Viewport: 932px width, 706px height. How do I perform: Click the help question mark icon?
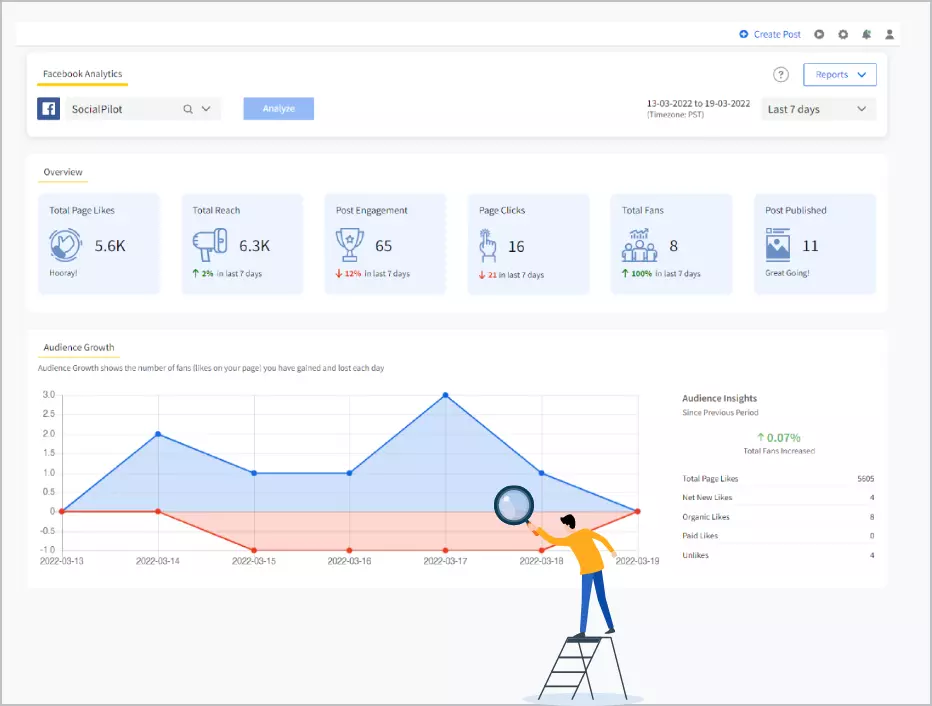(x=780, y=74)
